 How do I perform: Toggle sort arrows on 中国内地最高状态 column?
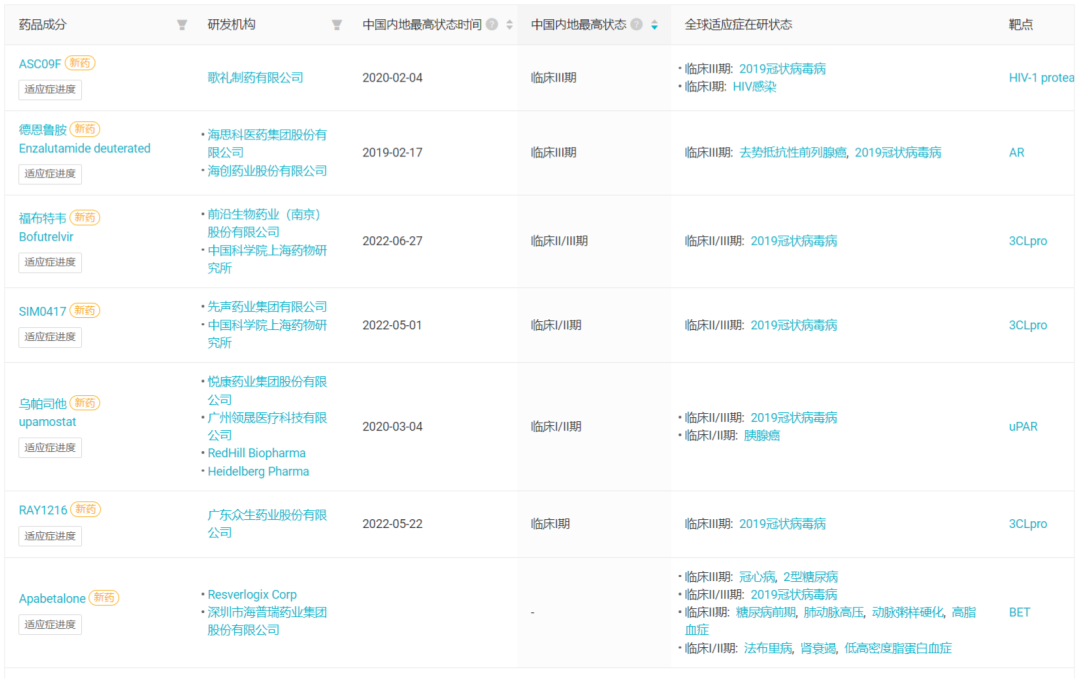[654, 25]
